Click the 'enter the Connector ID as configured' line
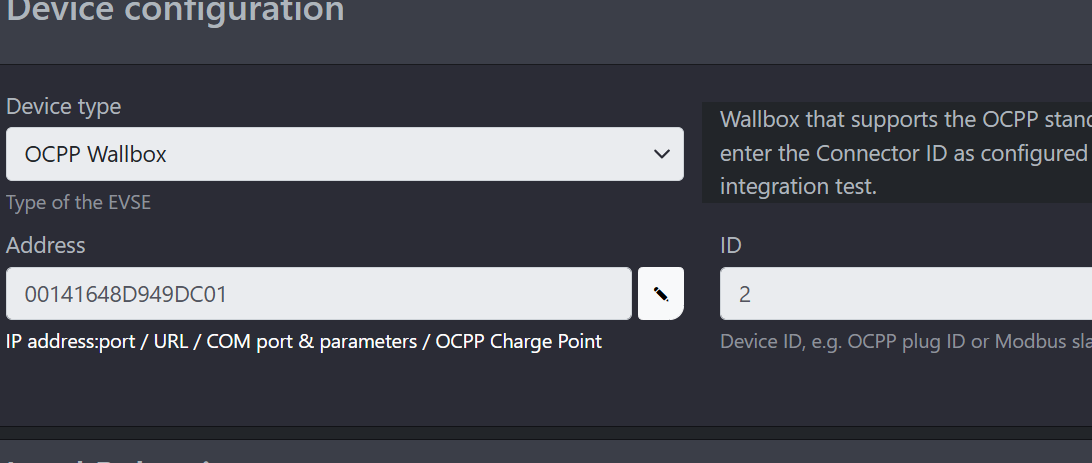This screenshot has height=463, width=1092. (x=905, y=153)
